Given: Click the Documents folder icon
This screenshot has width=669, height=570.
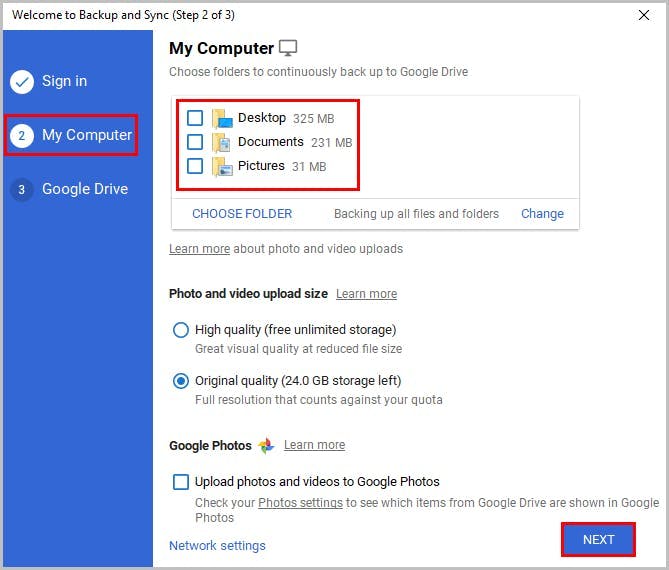Looking at the screenshot, I should click(222, 142).
